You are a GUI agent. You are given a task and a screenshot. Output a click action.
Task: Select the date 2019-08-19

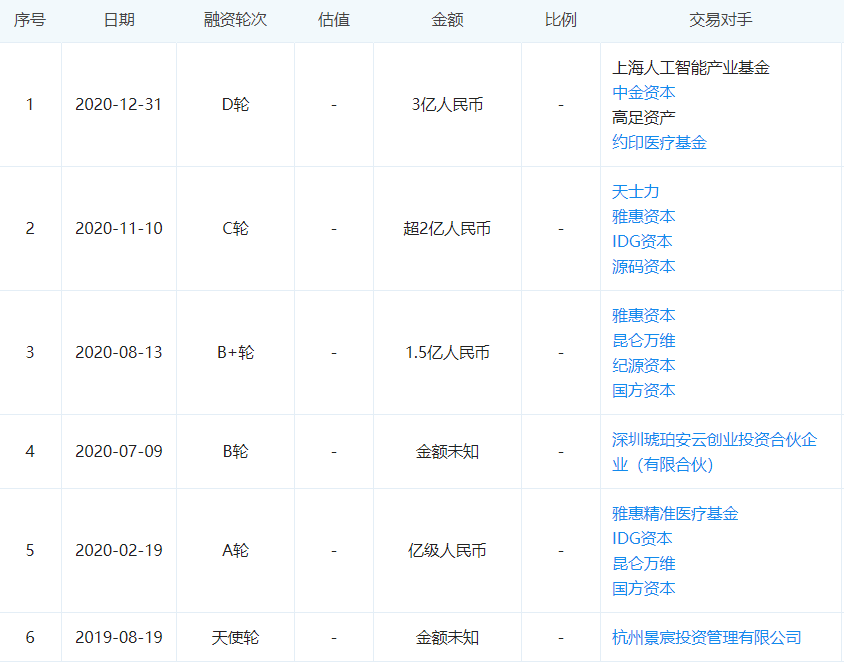pyautogui.click(x=118, y=637)
